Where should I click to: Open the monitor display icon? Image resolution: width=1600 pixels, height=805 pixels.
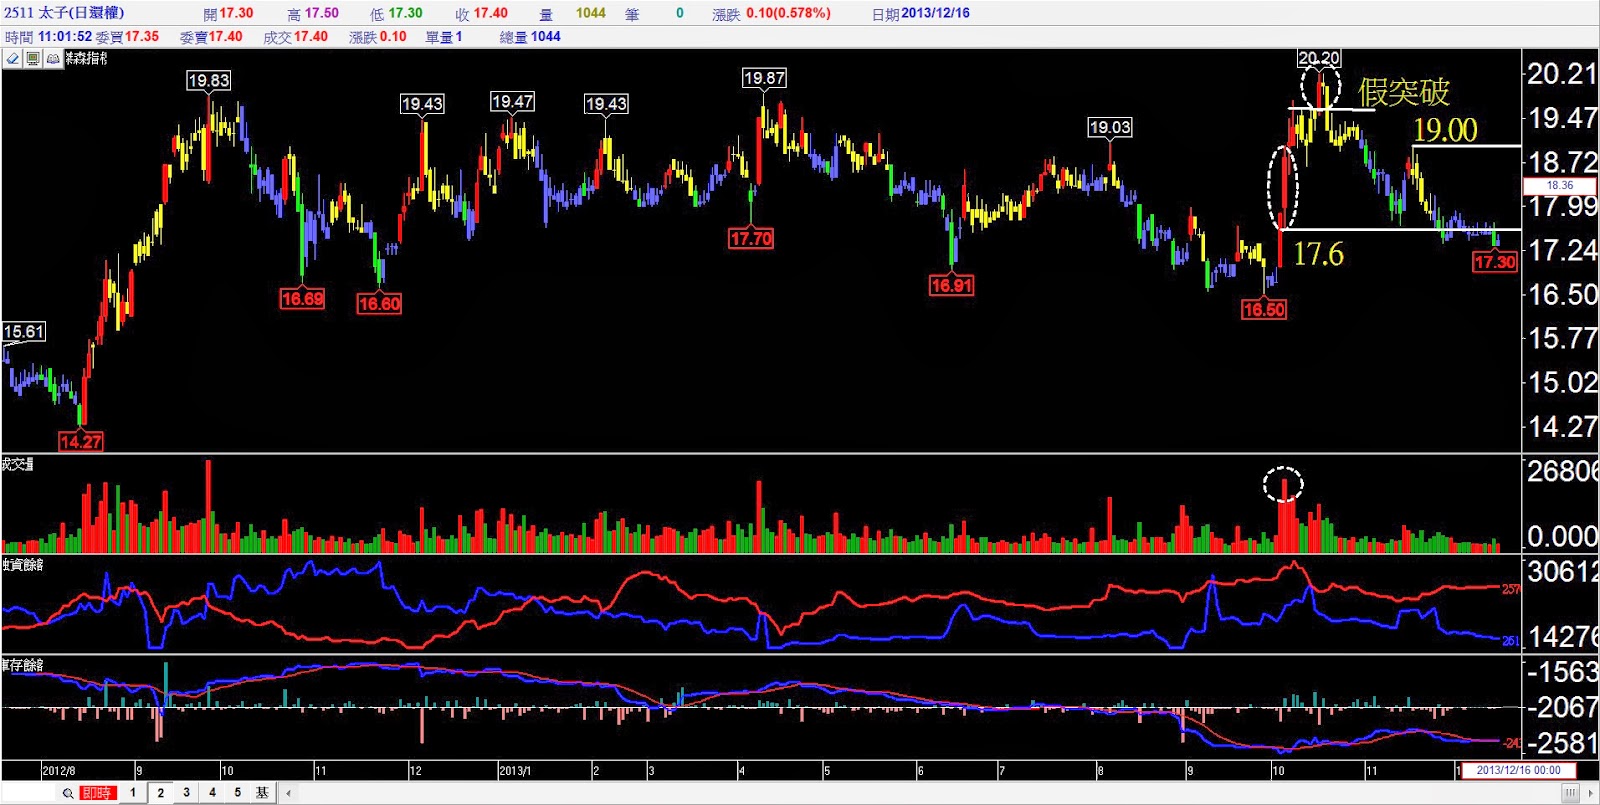(33, 59)
